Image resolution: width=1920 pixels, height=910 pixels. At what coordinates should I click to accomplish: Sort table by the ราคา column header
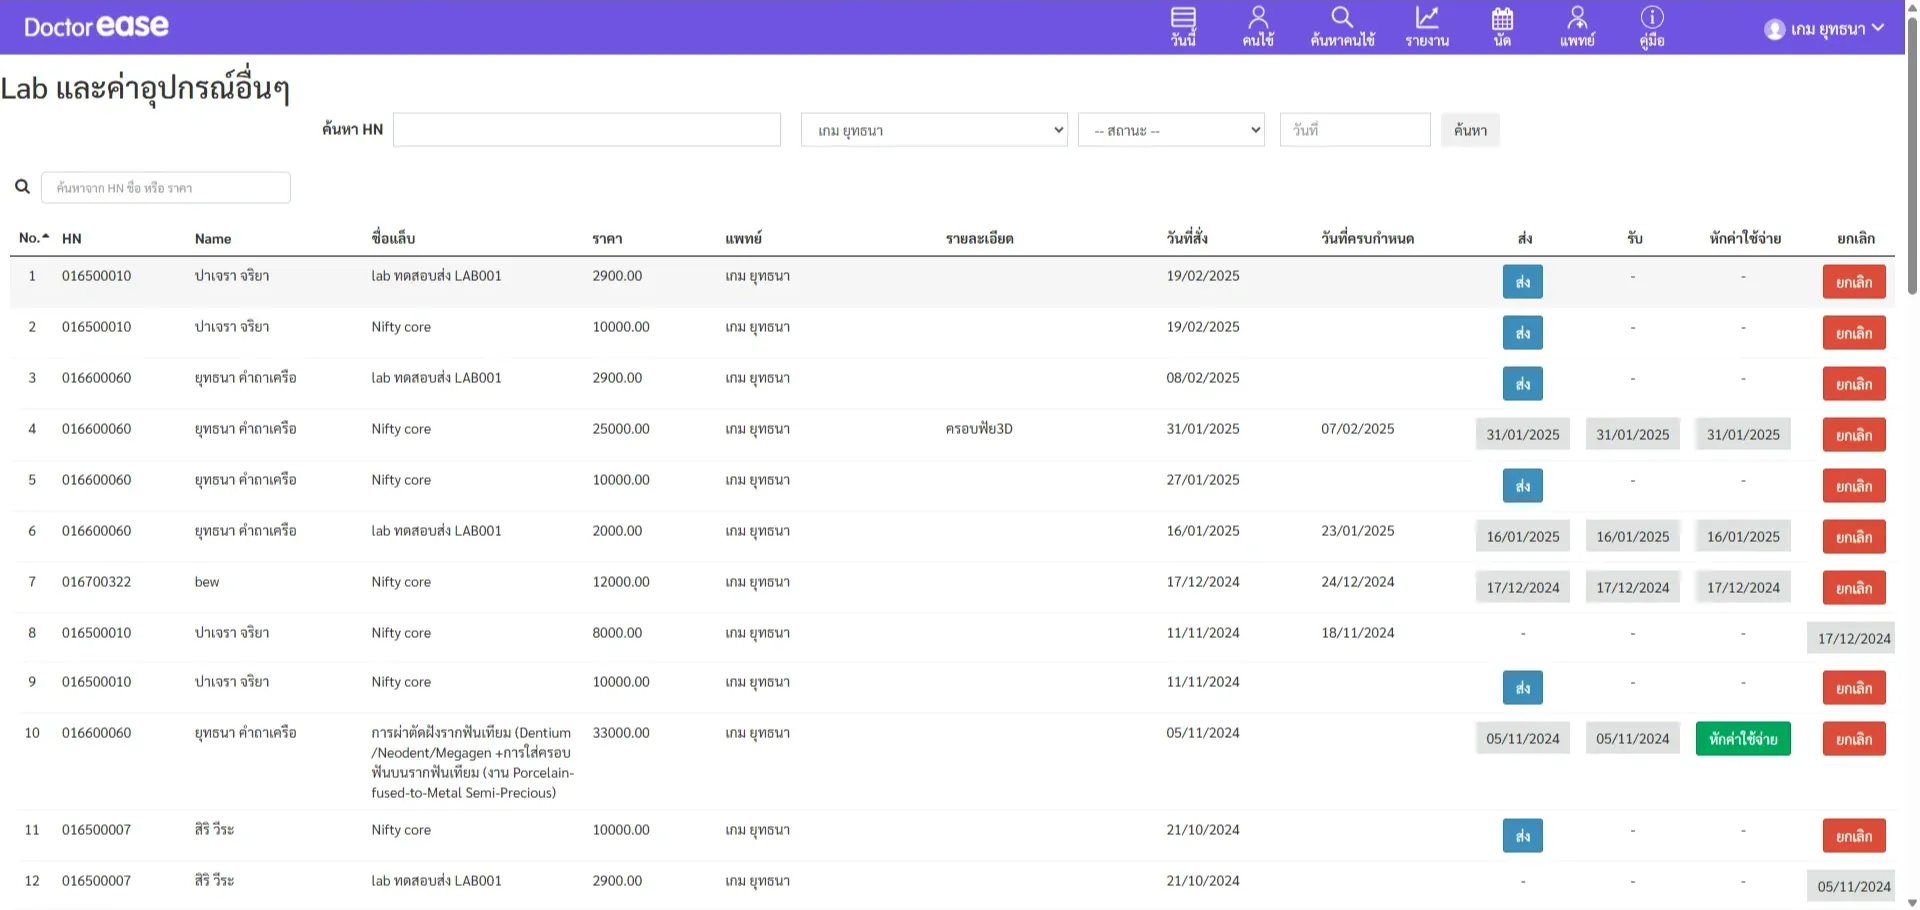coord(607,239)
